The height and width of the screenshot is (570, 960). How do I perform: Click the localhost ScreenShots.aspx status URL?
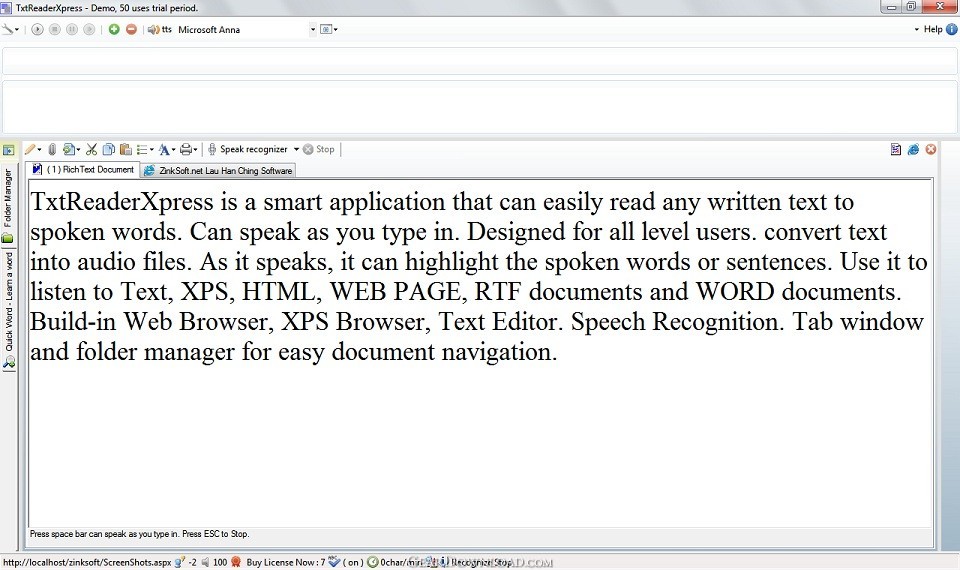pos(87,562)
